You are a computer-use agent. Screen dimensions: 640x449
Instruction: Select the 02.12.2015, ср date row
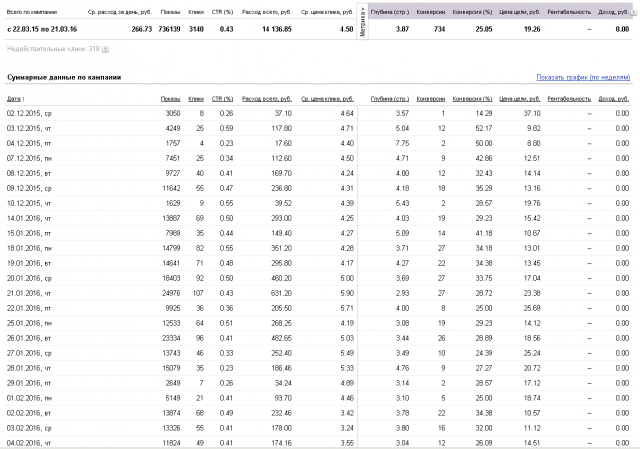coord(318,113)
